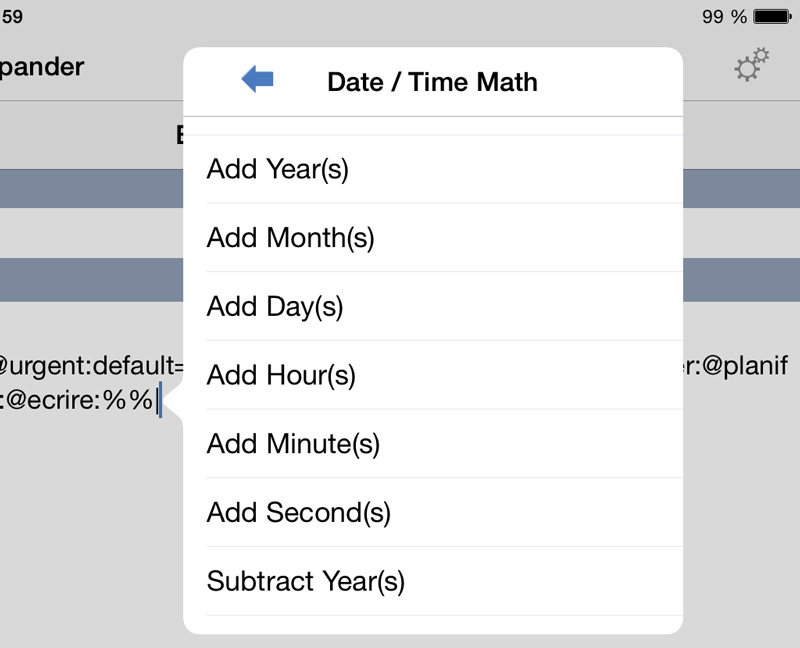The height and width of the screenshot is (648, 800).
Task: Tap the blue back arrow
Action: pos(258,79)
